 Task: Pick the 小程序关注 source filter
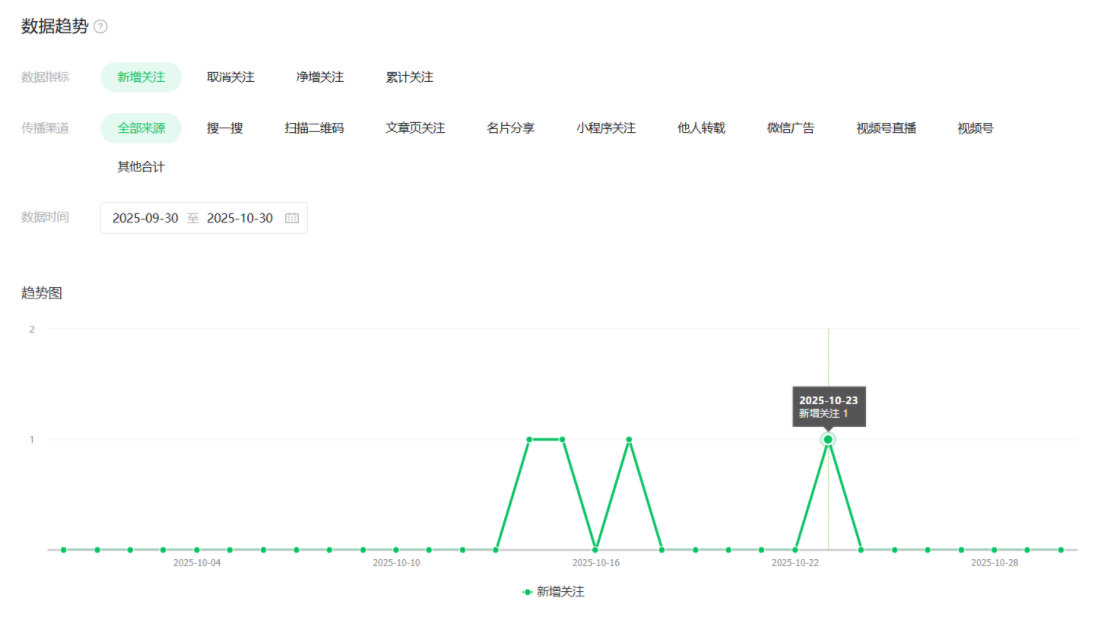[x=606, y=128]
